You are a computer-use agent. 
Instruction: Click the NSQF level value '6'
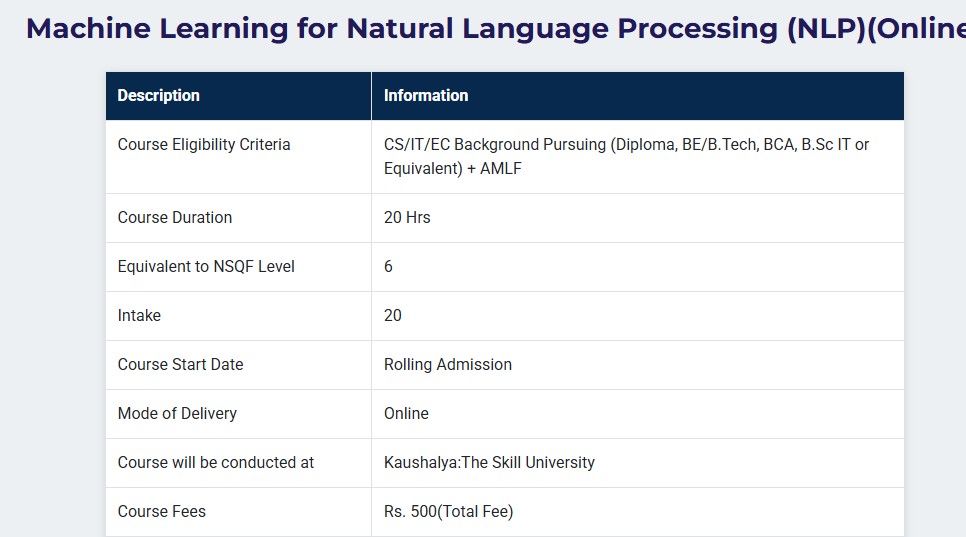pos(389,267)
